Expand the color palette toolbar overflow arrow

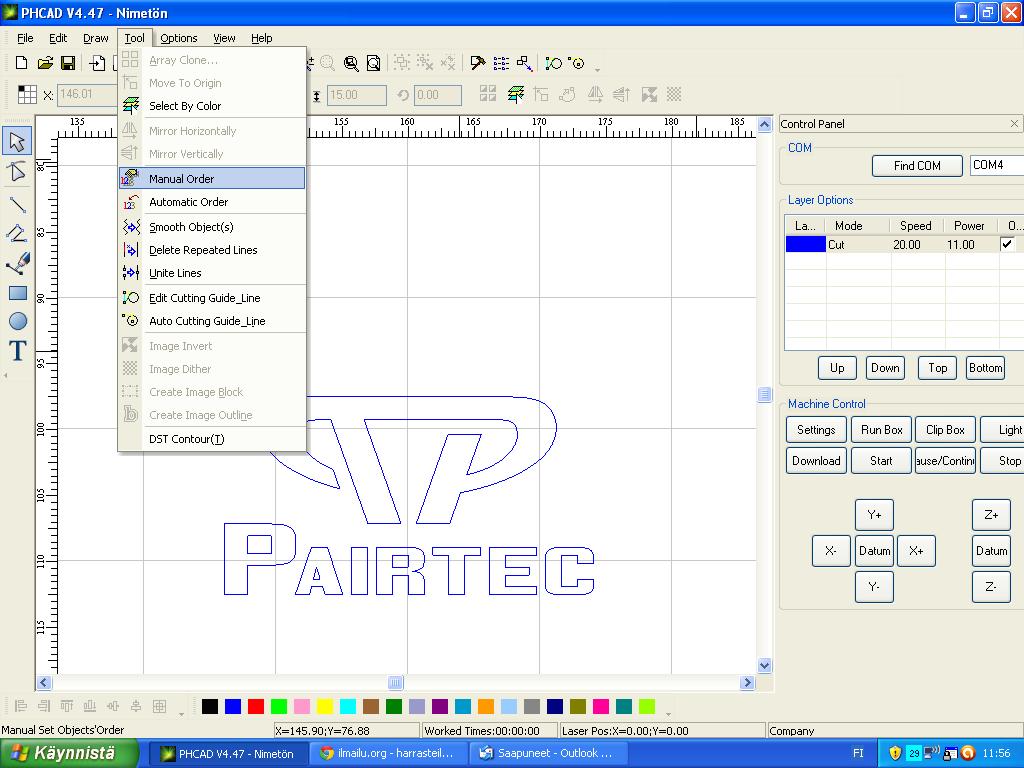(x=667, y=713)
